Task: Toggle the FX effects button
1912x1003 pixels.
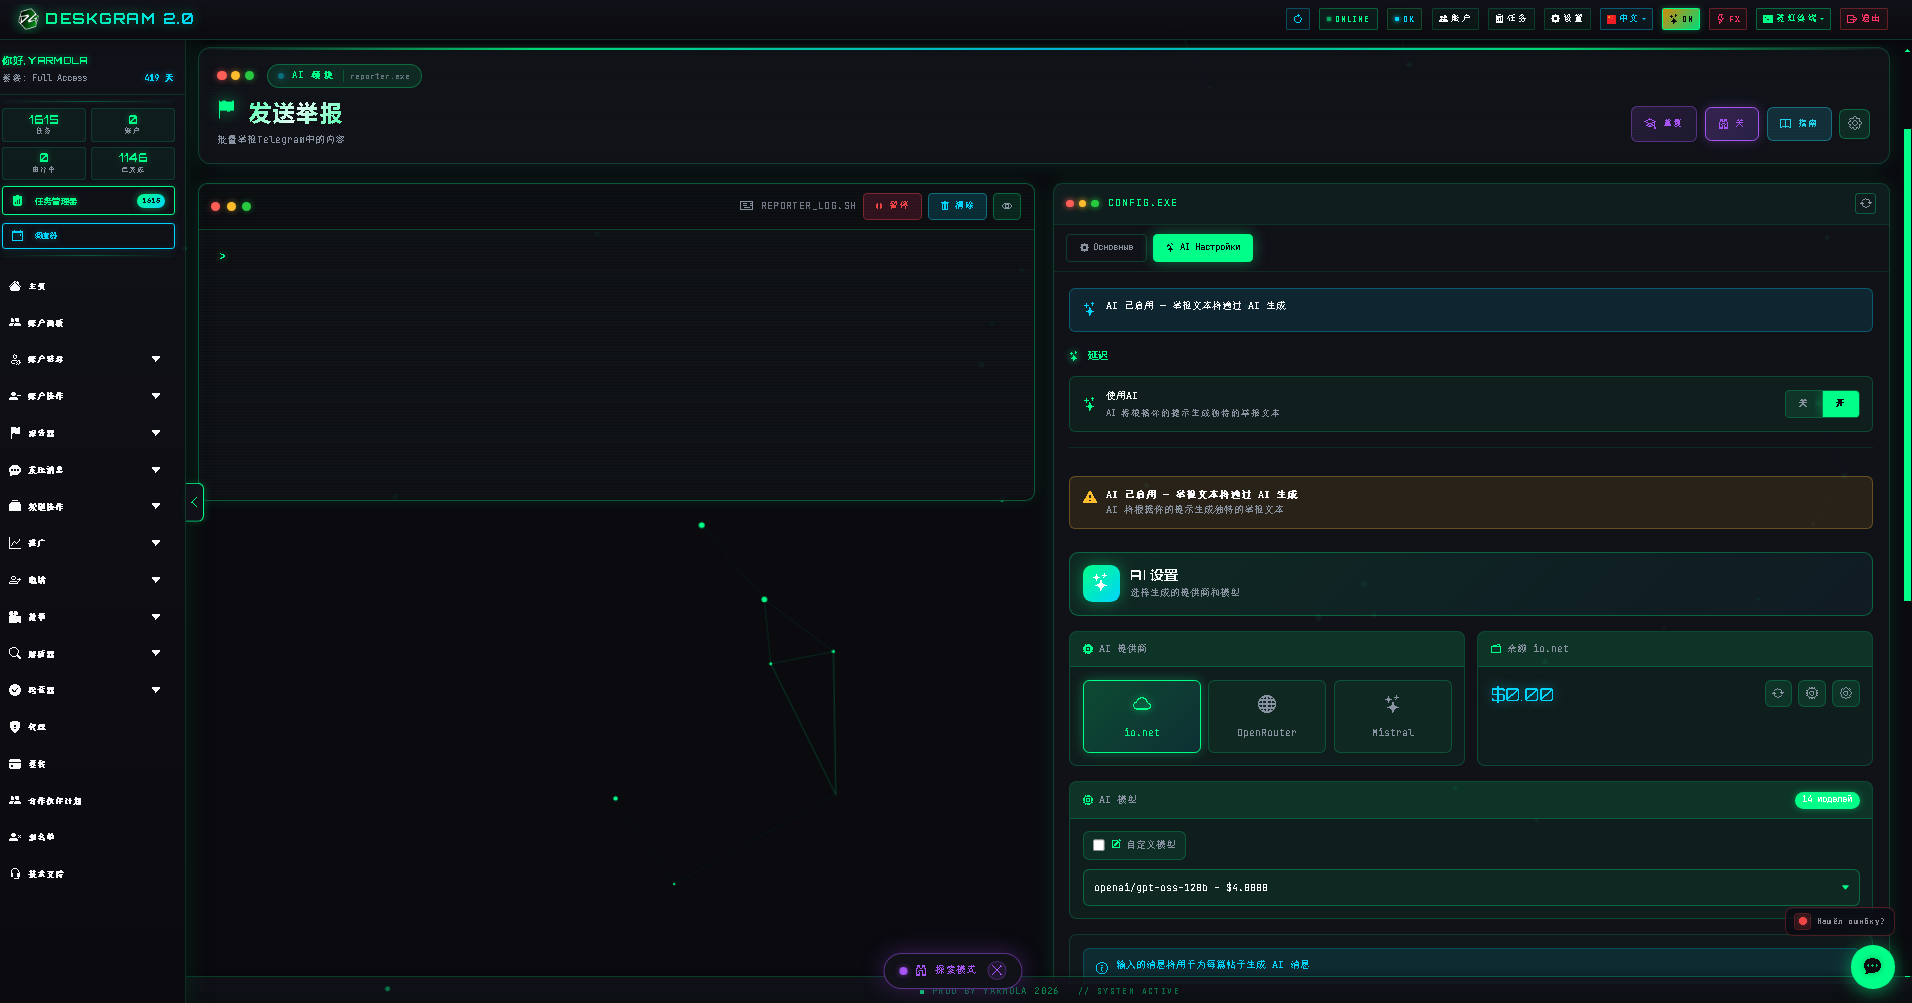Action: pos(1727,19)
